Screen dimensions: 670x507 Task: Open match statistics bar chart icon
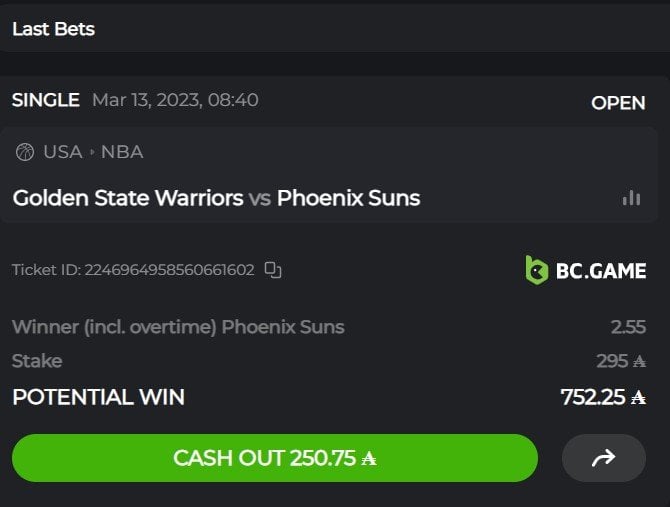coord(631,197)
